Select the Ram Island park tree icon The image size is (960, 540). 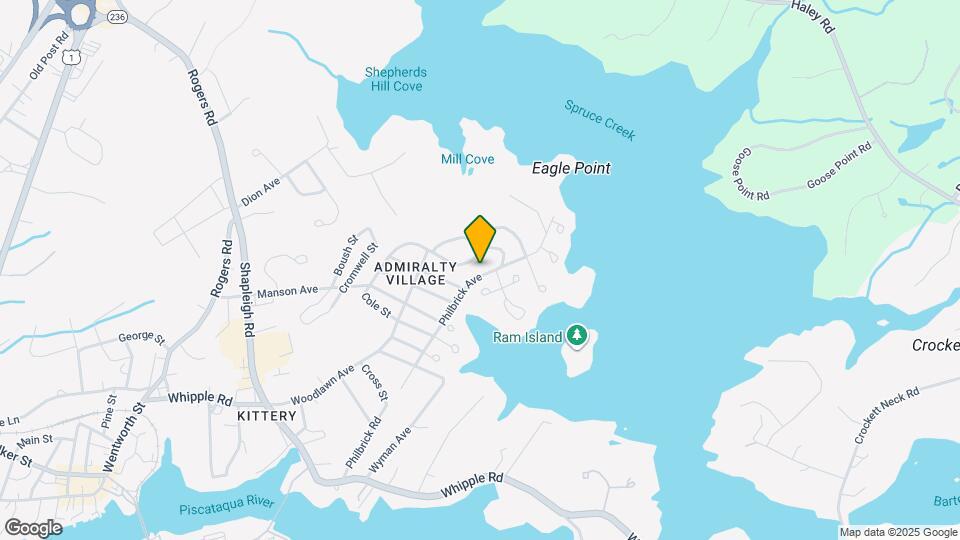tap(577, 336)
